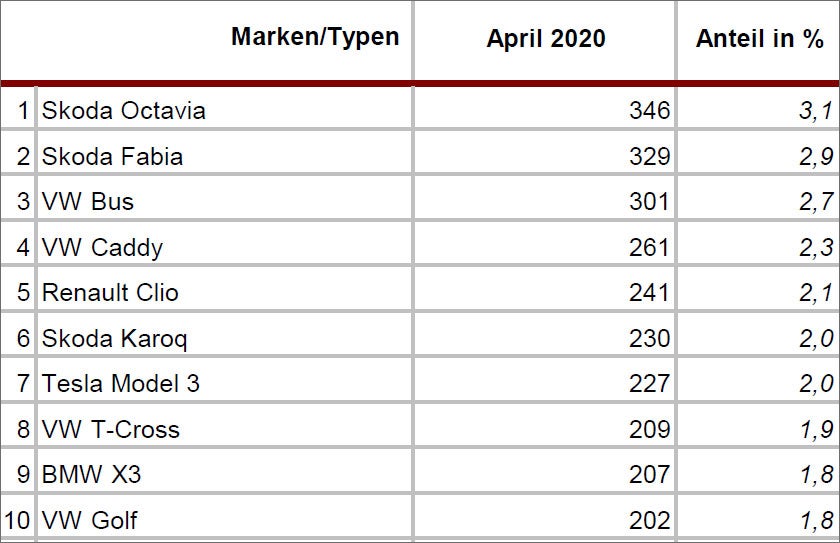The image size is (840, 543).
Task: Click the Anteil in % column header
Action: (x=759, y=39)
